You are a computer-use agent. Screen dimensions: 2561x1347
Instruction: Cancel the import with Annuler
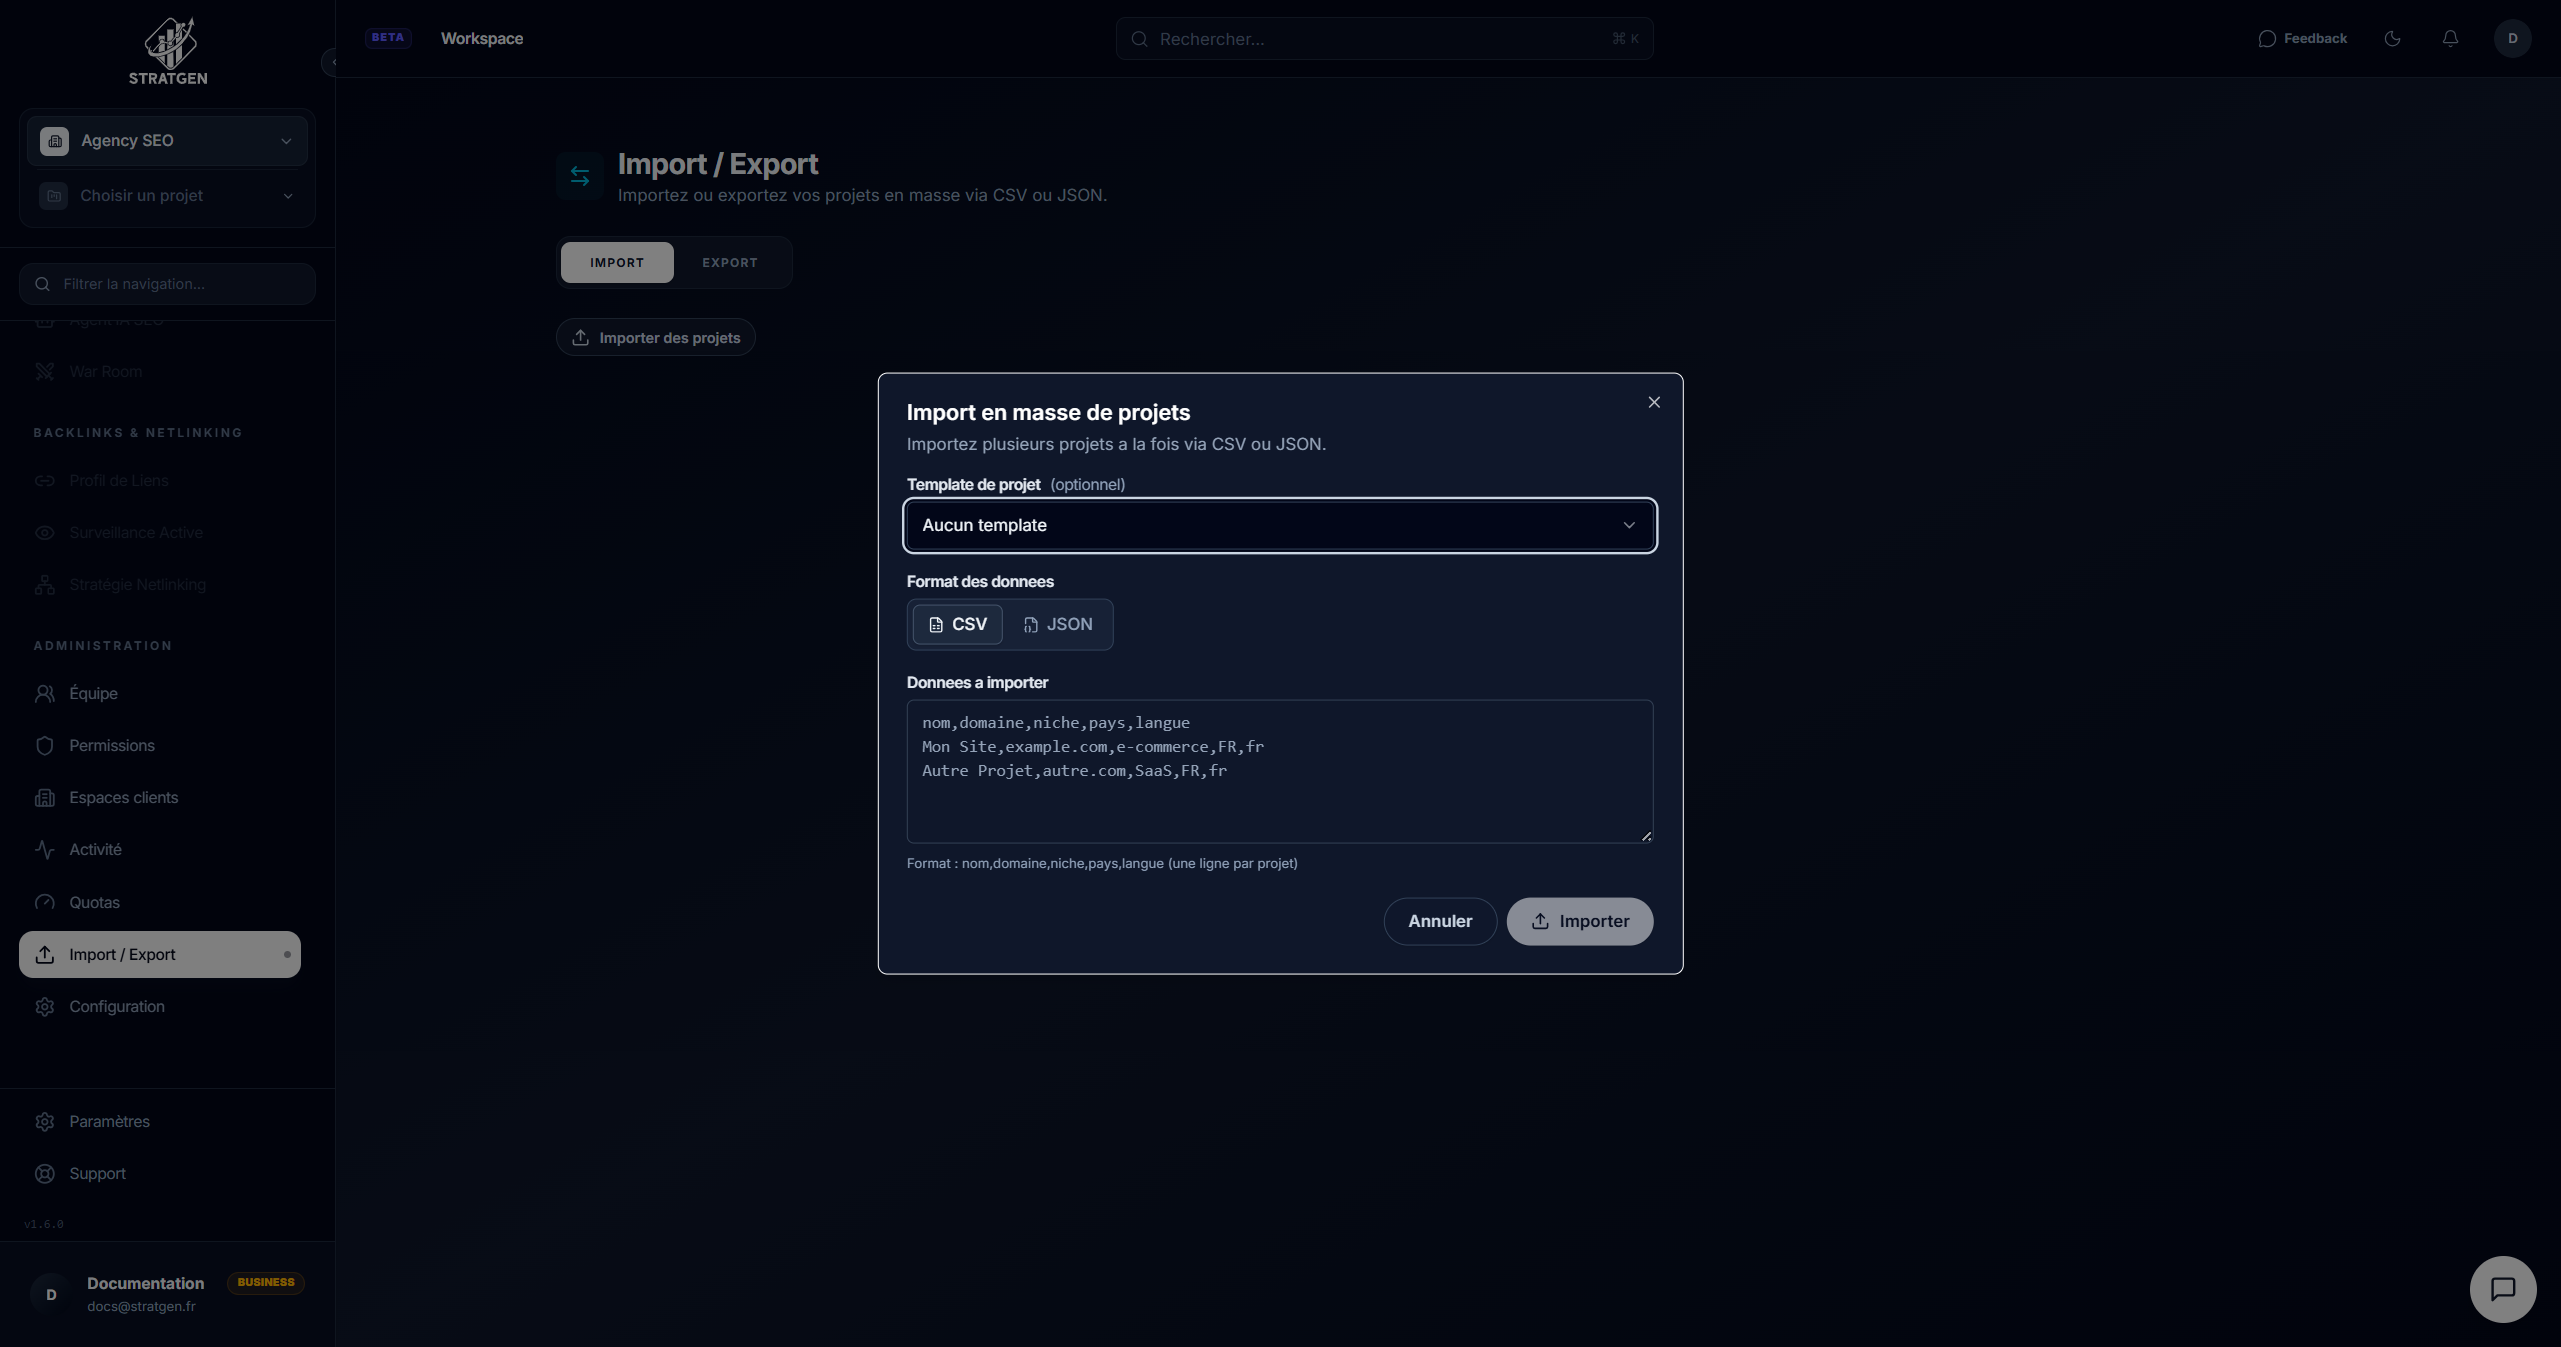pos(1440,921)
